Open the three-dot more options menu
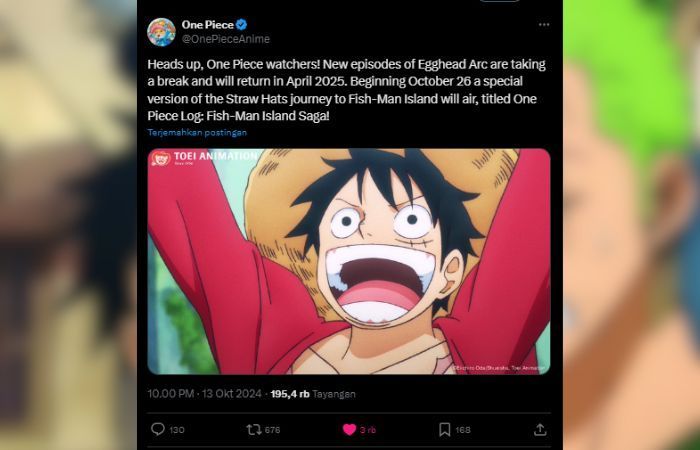Screen dimensions: 700x450 pos(544,25)
